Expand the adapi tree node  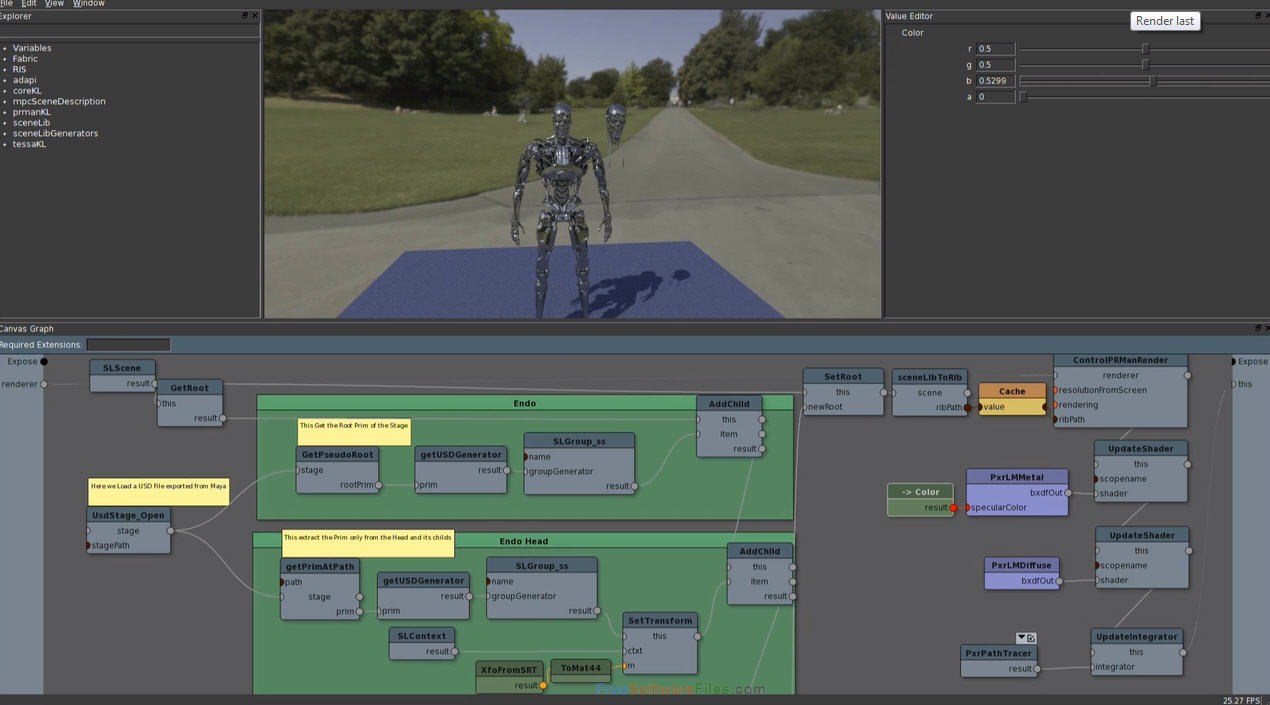click(x=4, y=80)
